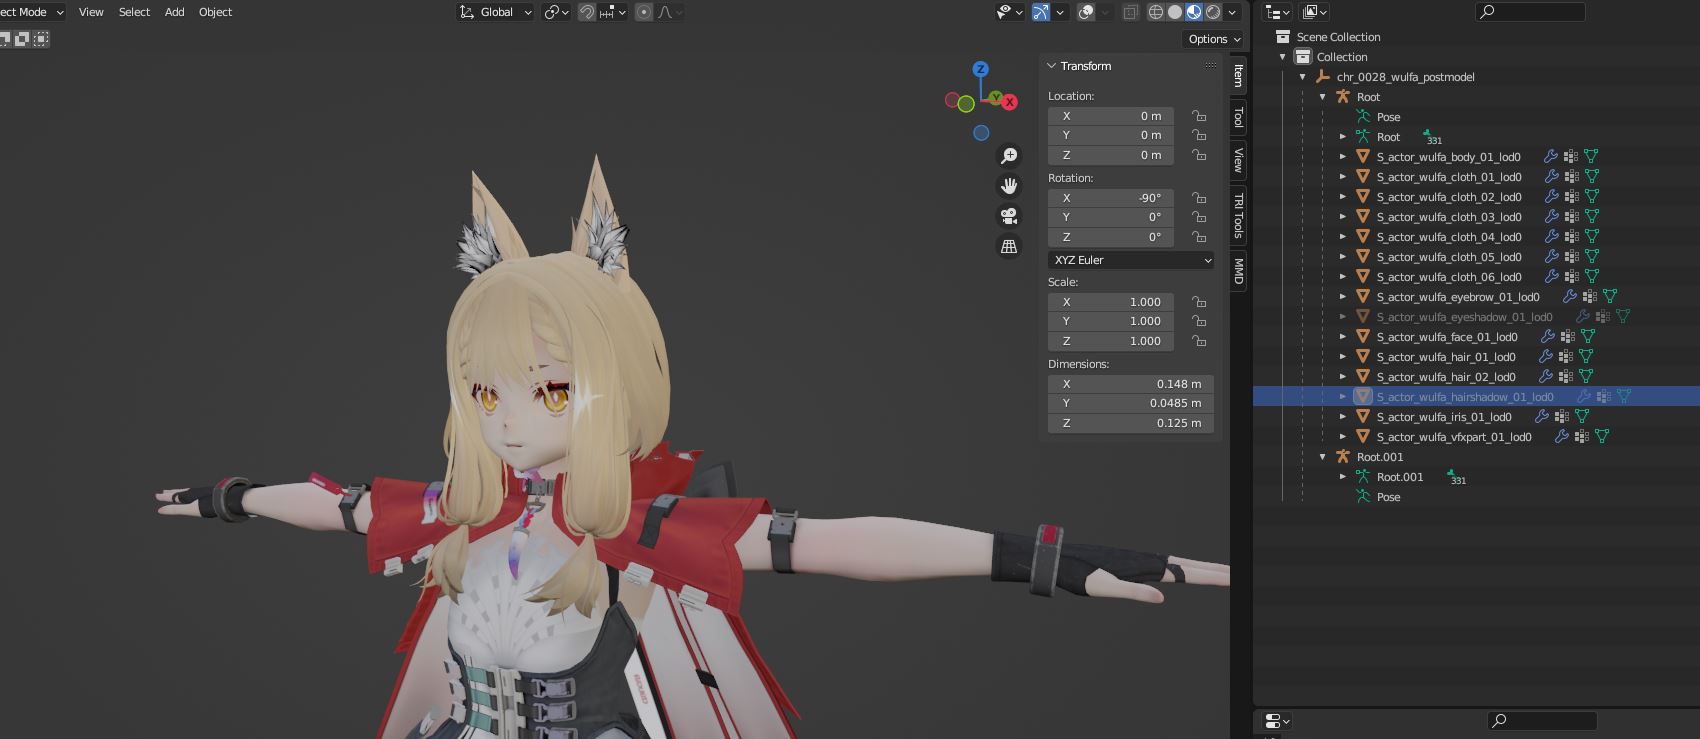This screenshot has width=1700, height=739.
Task: Toggle lock on Location X
Action: (1198, 116)
